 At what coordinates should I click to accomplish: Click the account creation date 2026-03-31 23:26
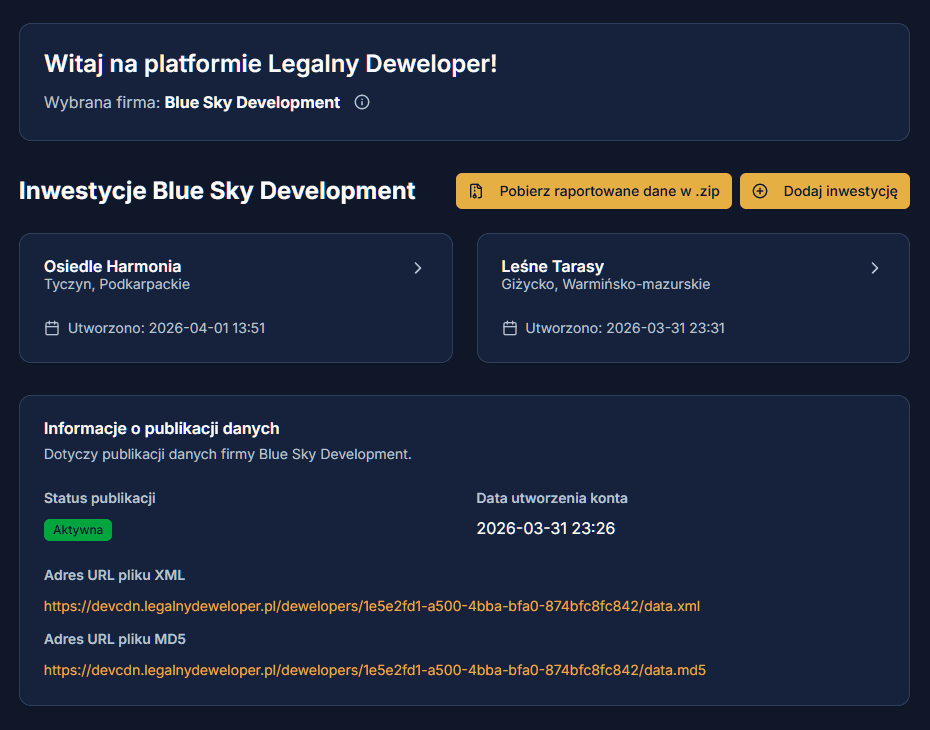pyautogui.click(x=546, y=528)
